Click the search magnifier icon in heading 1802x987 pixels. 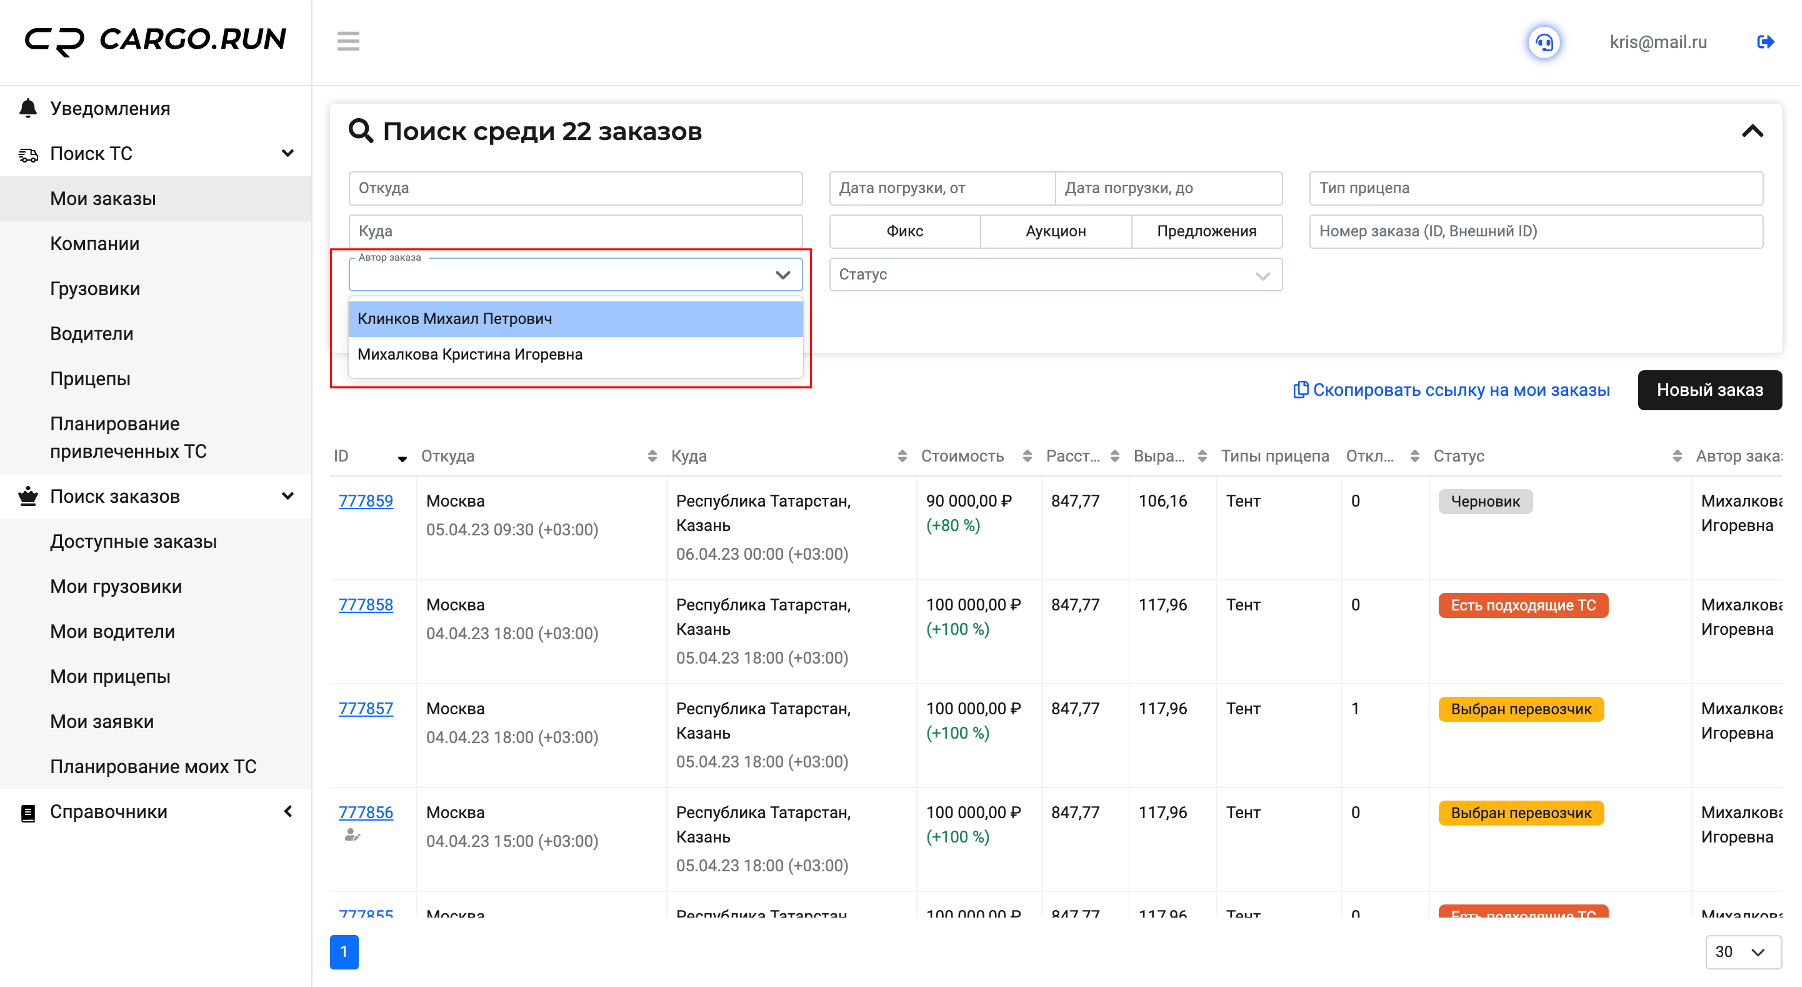361,131
